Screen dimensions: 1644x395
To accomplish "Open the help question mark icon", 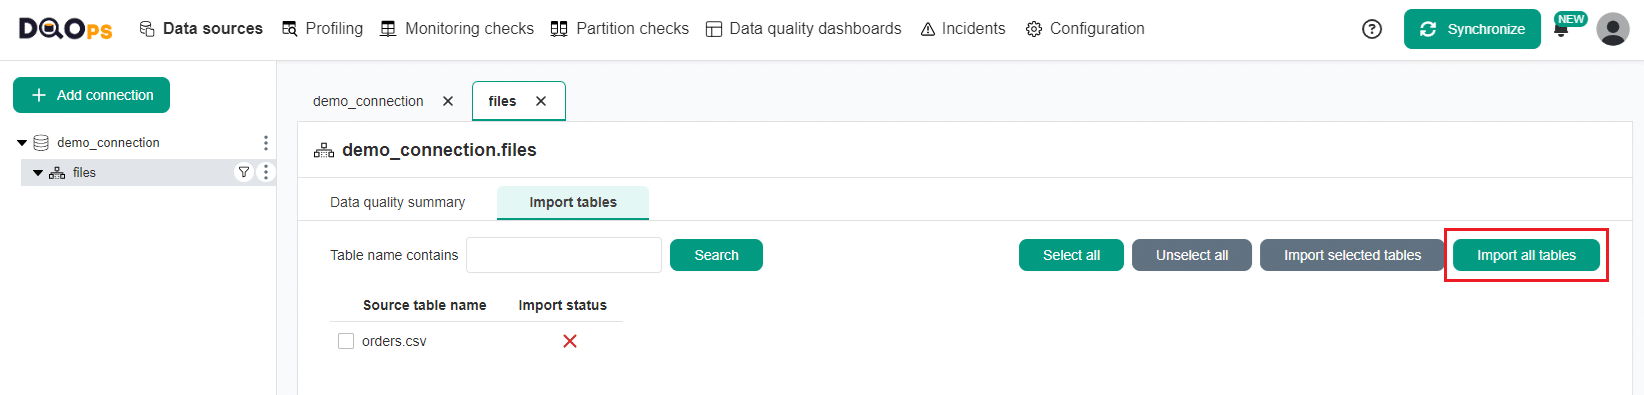I will coord(1372,29).
